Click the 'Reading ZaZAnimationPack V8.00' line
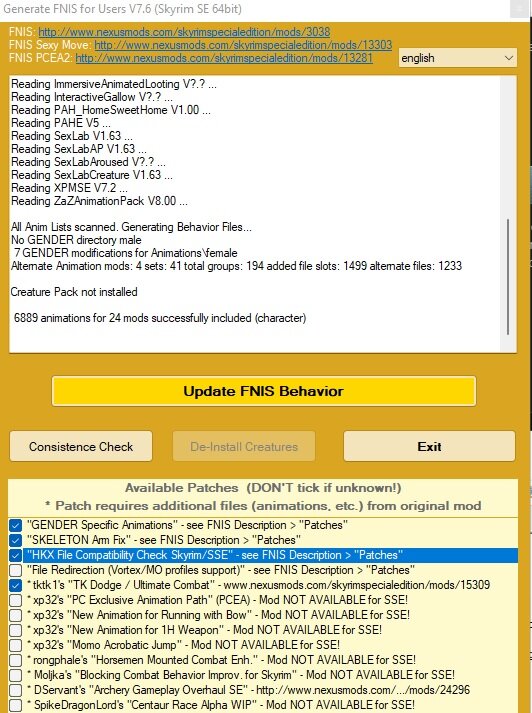The height and width of the screenshot is (713, 532). click(x=99, y=201)
